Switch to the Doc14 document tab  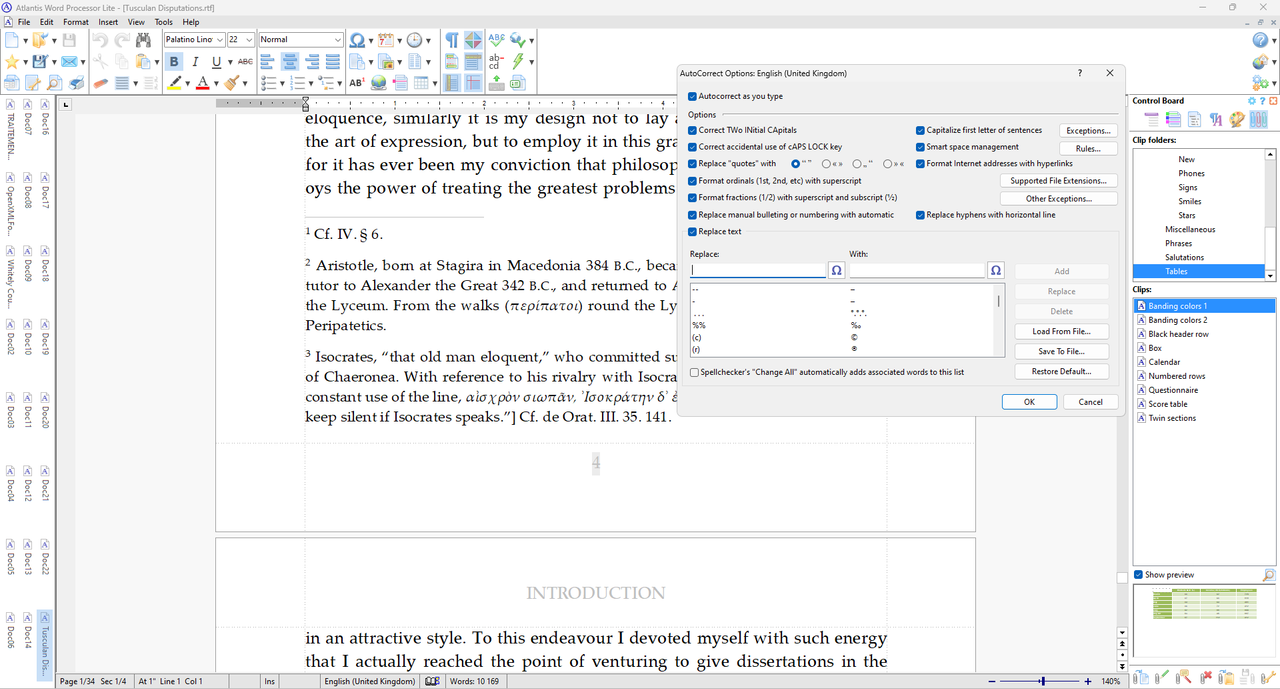click(28, 631)
